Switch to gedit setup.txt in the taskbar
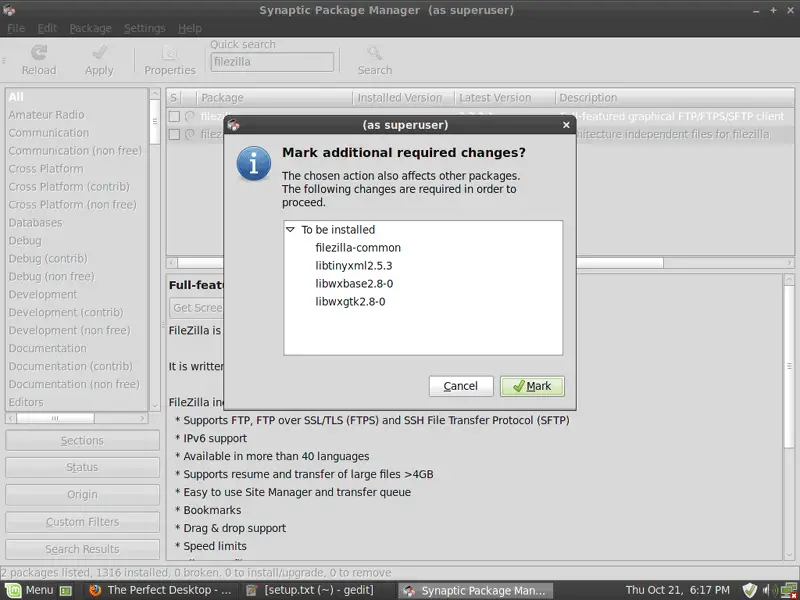The height and width of the screenshot is (600, 800). [318, 590]
